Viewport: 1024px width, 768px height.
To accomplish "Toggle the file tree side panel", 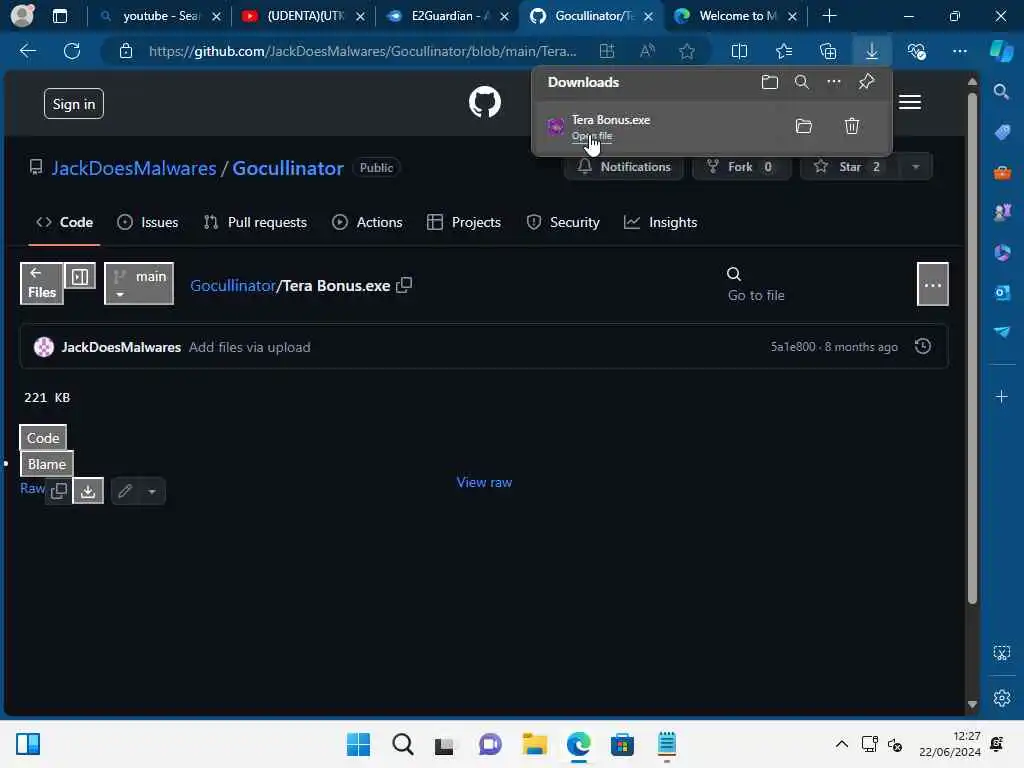I will pyautogui.click(x=80, y=277).
